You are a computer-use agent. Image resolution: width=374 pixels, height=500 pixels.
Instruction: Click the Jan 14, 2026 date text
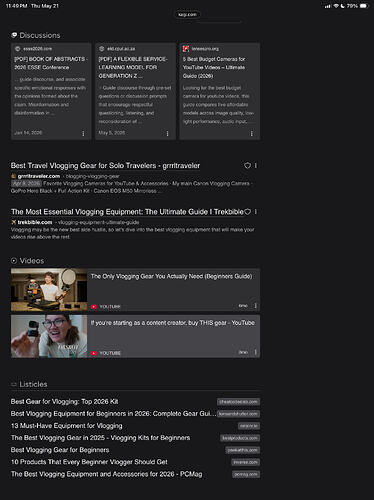click(x=28, y=133)
